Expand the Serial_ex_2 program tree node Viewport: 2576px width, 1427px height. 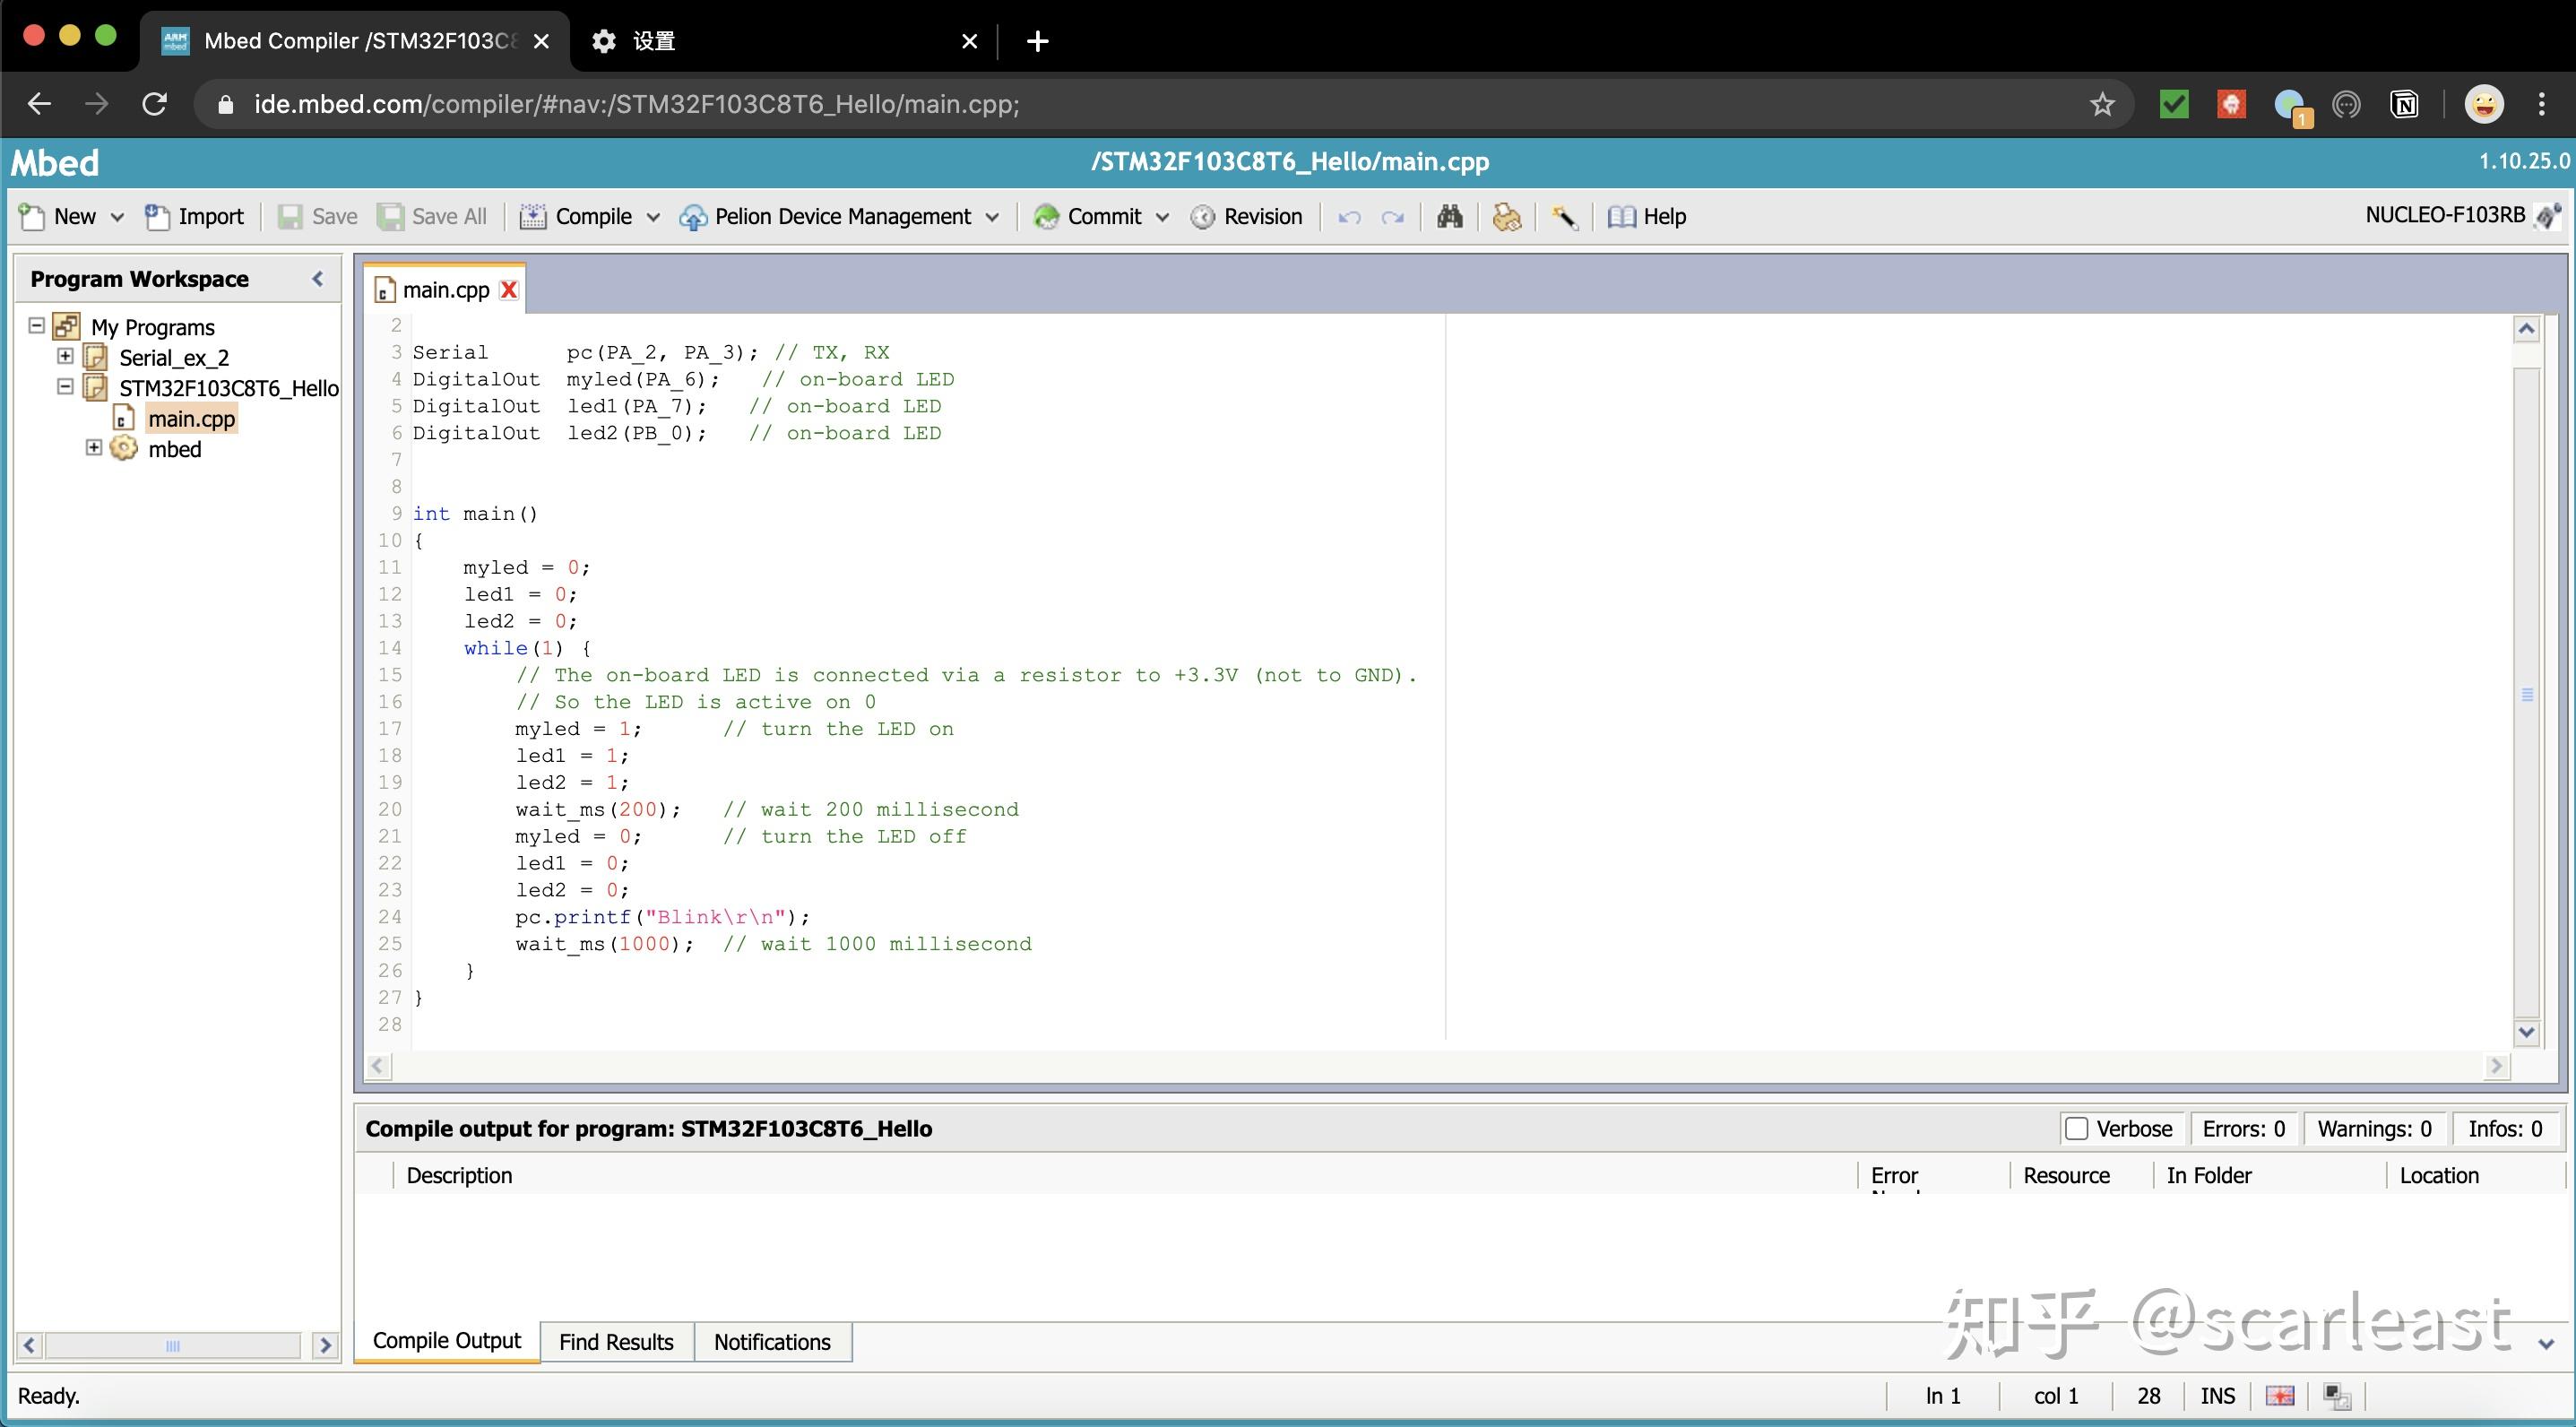[65, 356]
